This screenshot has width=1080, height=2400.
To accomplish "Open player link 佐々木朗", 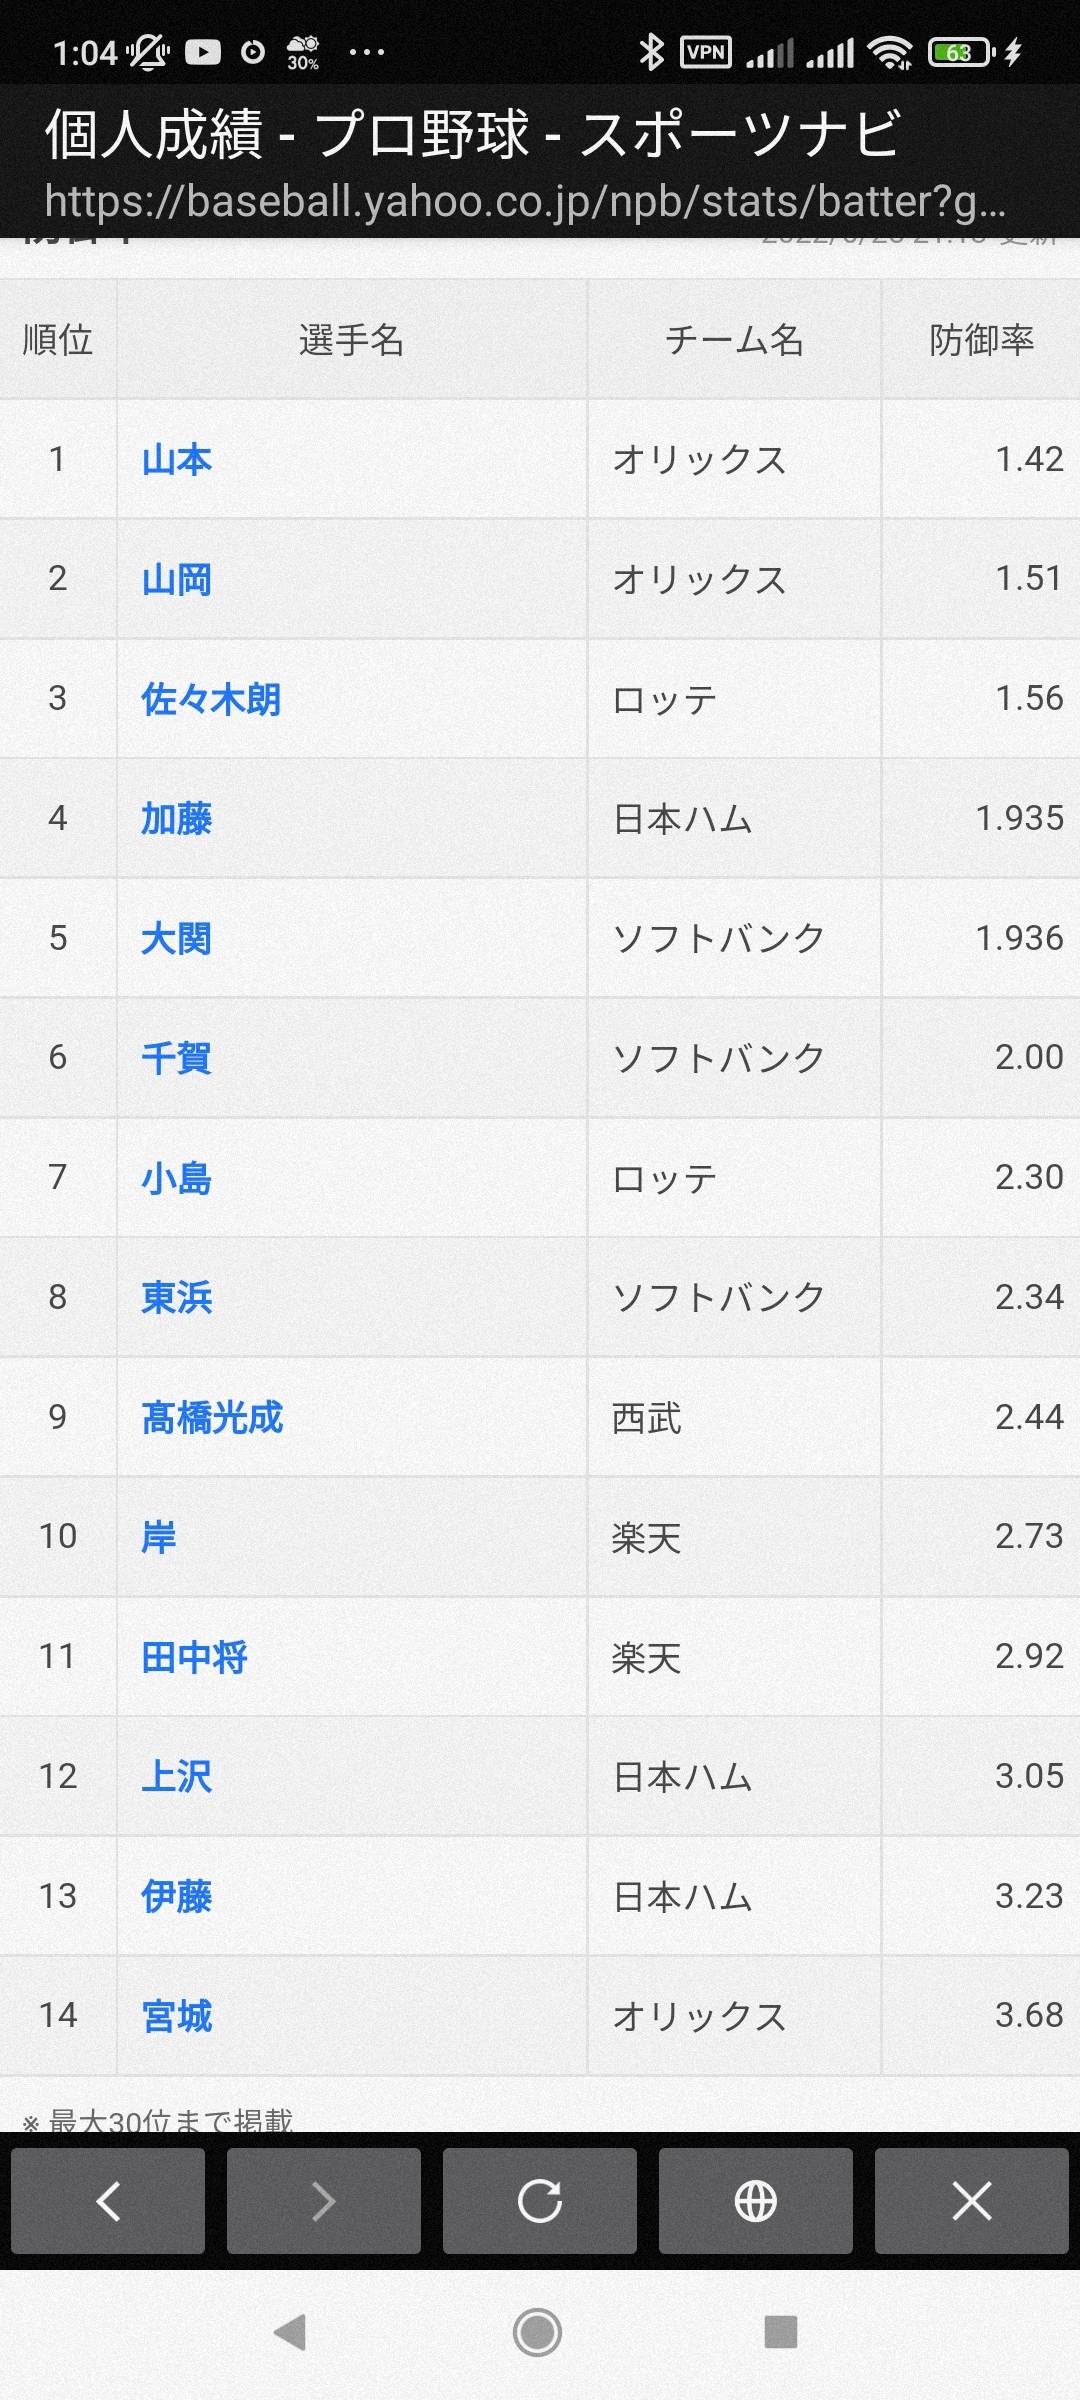I will pos(211,699).
